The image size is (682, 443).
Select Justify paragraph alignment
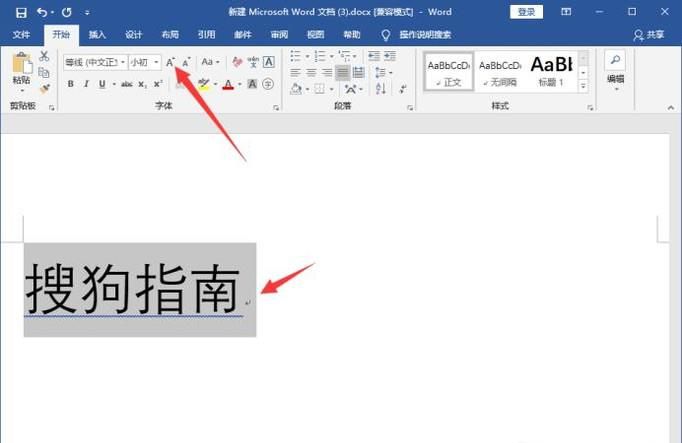coord(343,72)
